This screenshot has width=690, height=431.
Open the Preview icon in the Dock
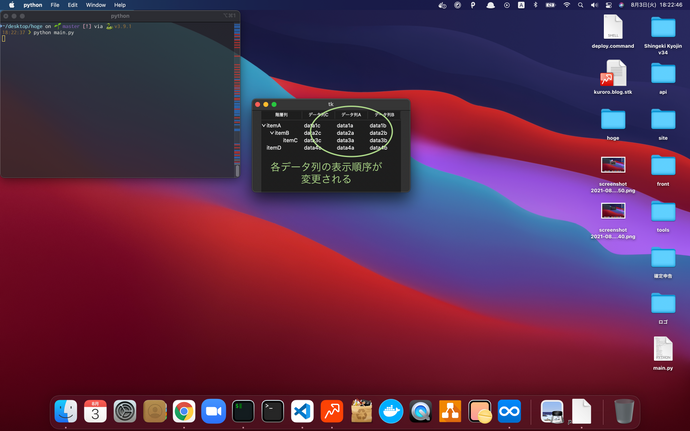[552, 411]
